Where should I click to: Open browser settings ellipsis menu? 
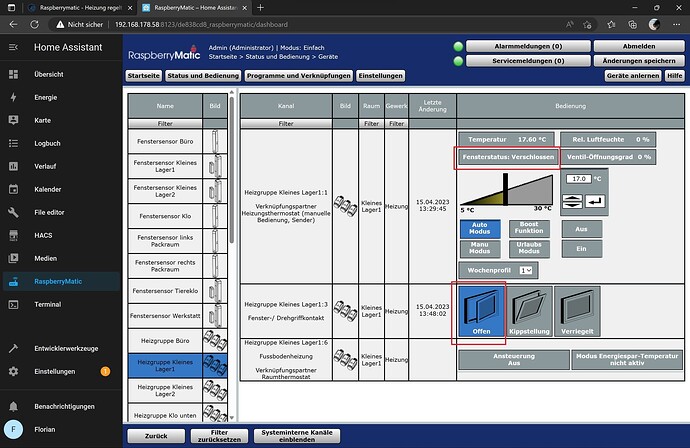[x=676, y=25]
